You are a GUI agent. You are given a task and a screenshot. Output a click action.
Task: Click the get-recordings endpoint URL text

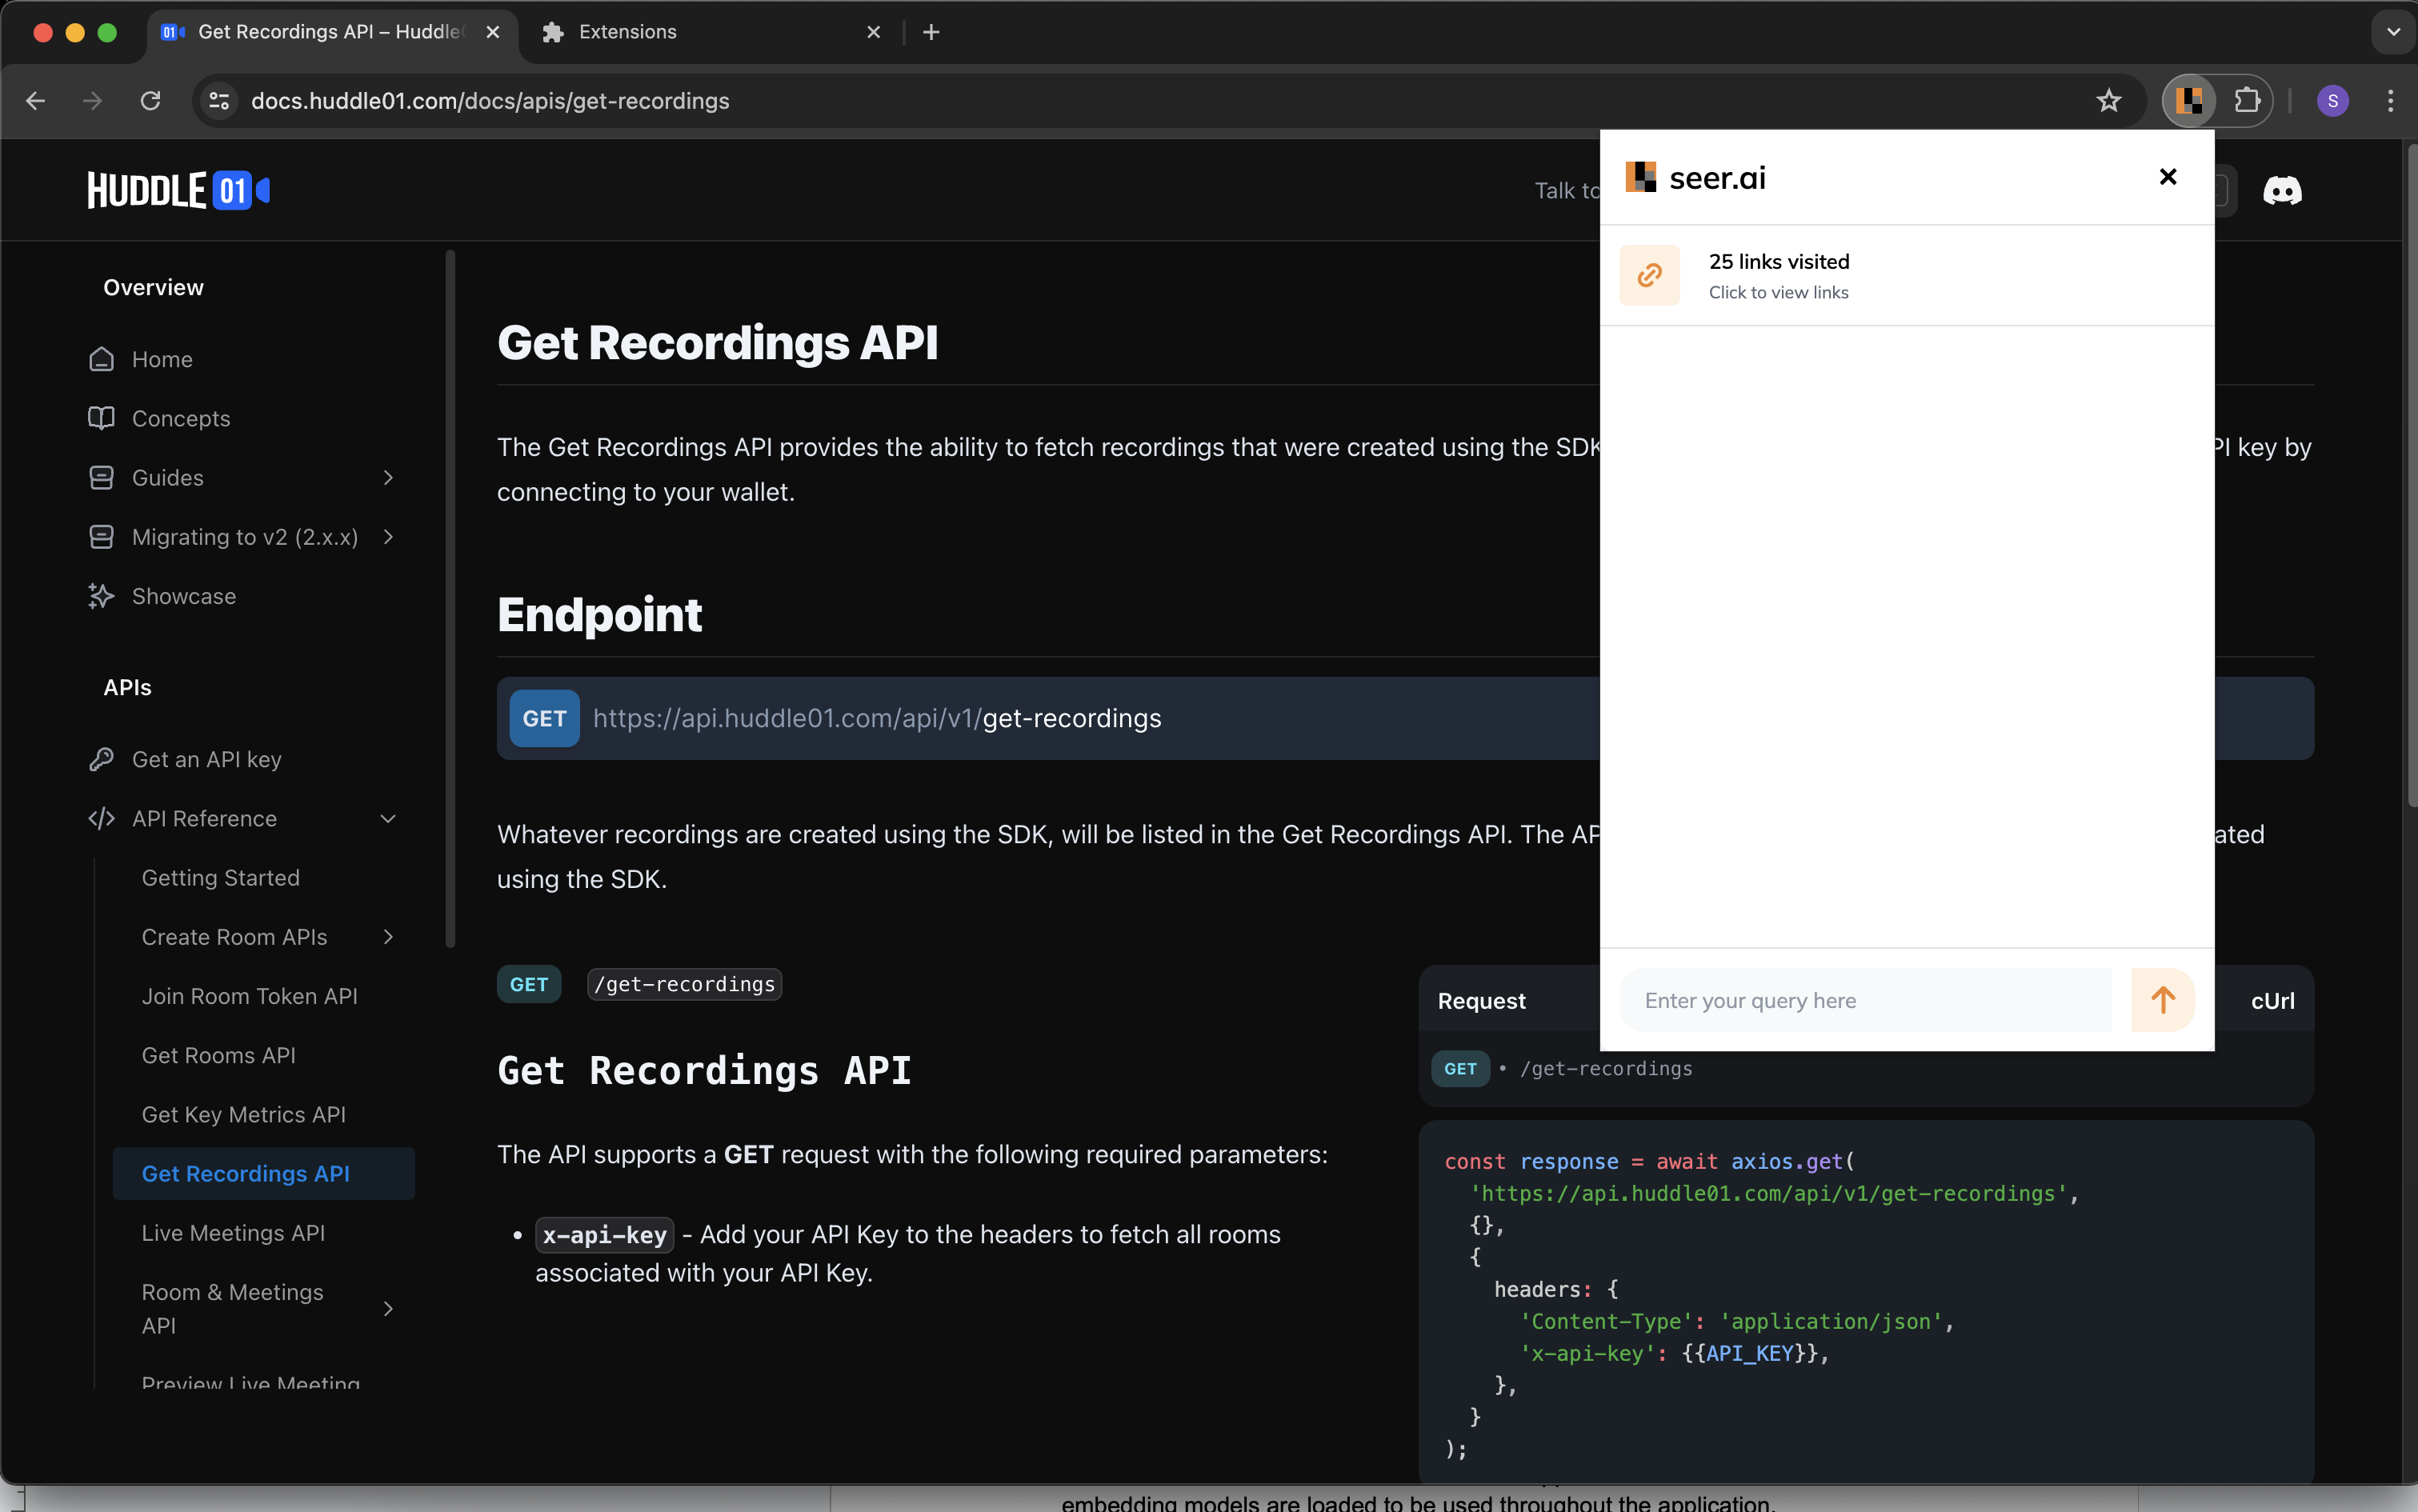(x=877, y=718)
